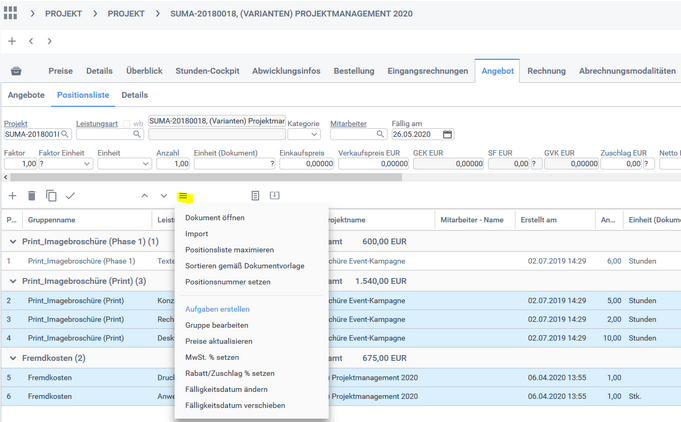This screenshot has width=681, height=422.
Task: Toggle the wb checkbox next to Leistungsart
Action: [x=126, y=124]
